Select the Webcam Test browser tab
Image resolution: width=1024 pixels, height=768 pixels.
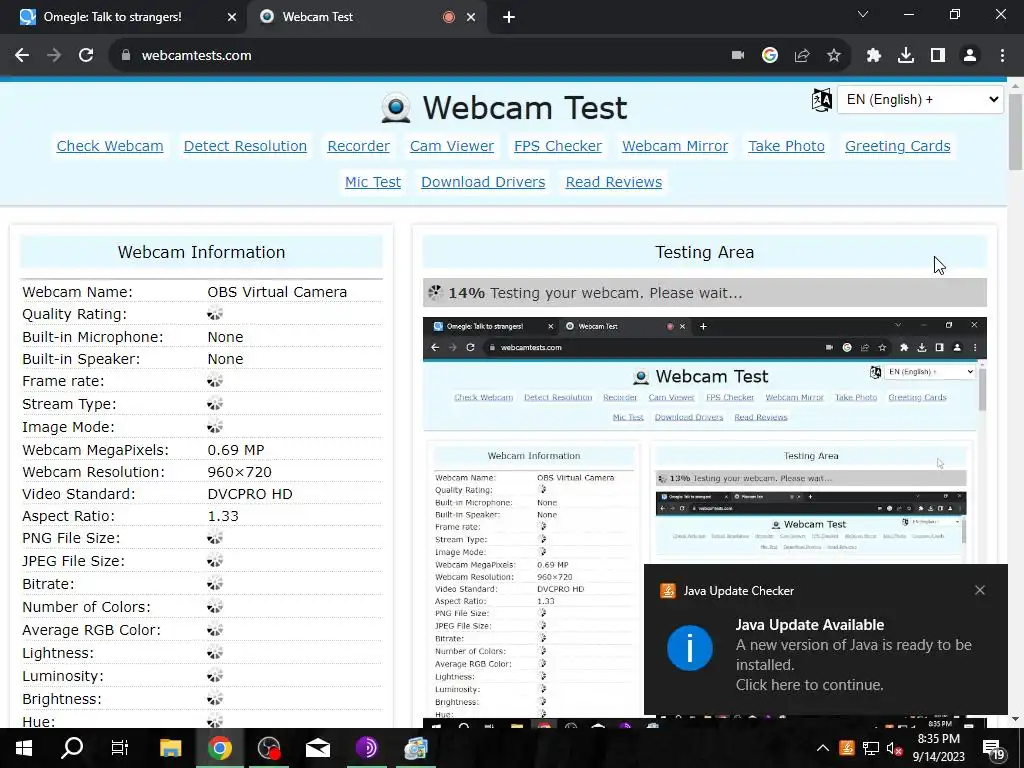pos(366,17)
